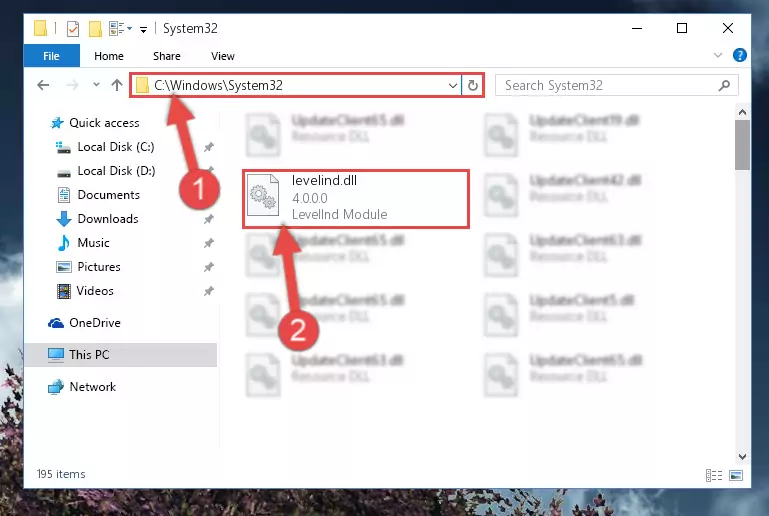This screenshot has width=769, height=516.
Task: Click the Music note icon
Action: pos(64,243)
